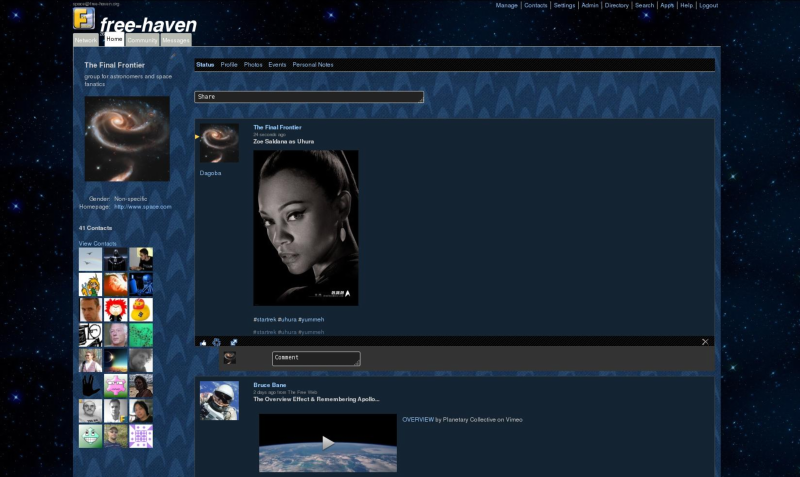Open blonde cartoon girl contact avatar
800x477 pixels.
[90, 284]
